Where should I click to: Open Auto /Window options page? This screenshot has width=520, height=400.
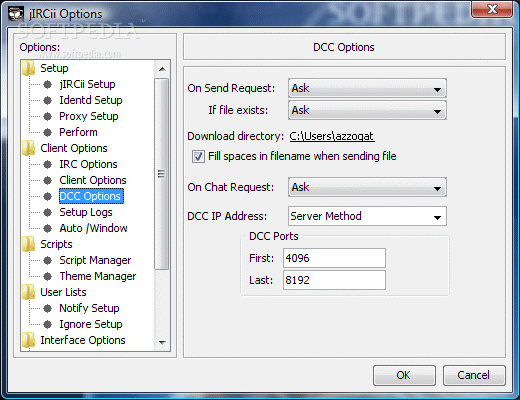[x=93, y=228]
